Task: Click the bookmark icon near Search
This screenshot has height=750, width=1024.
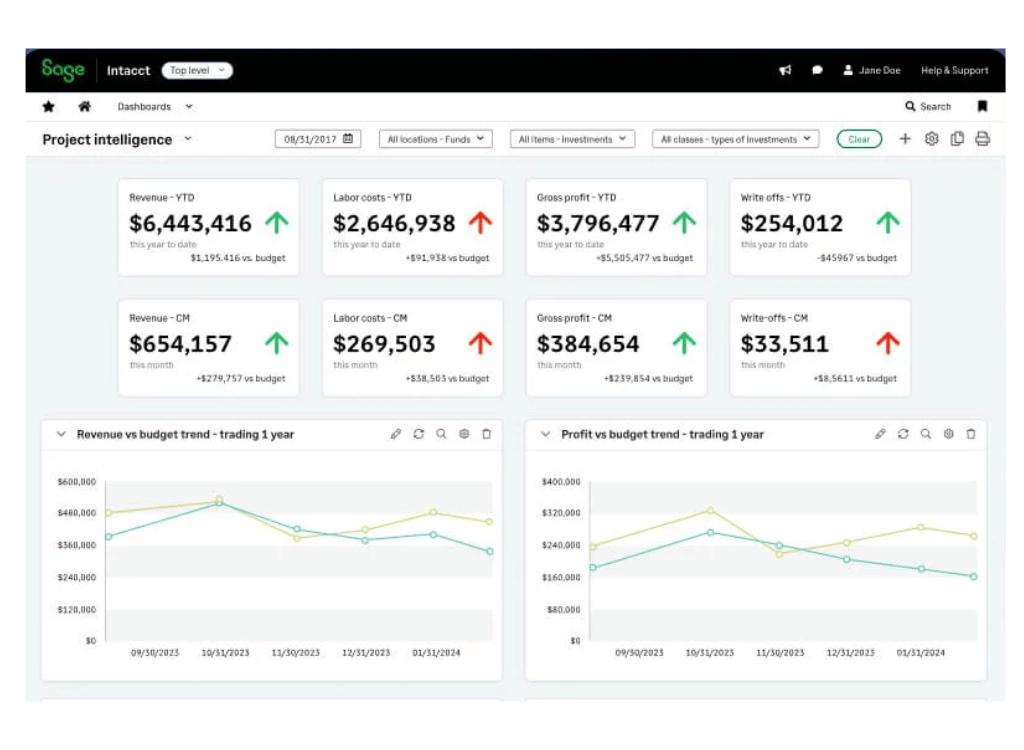Action: tap(983, 106)
